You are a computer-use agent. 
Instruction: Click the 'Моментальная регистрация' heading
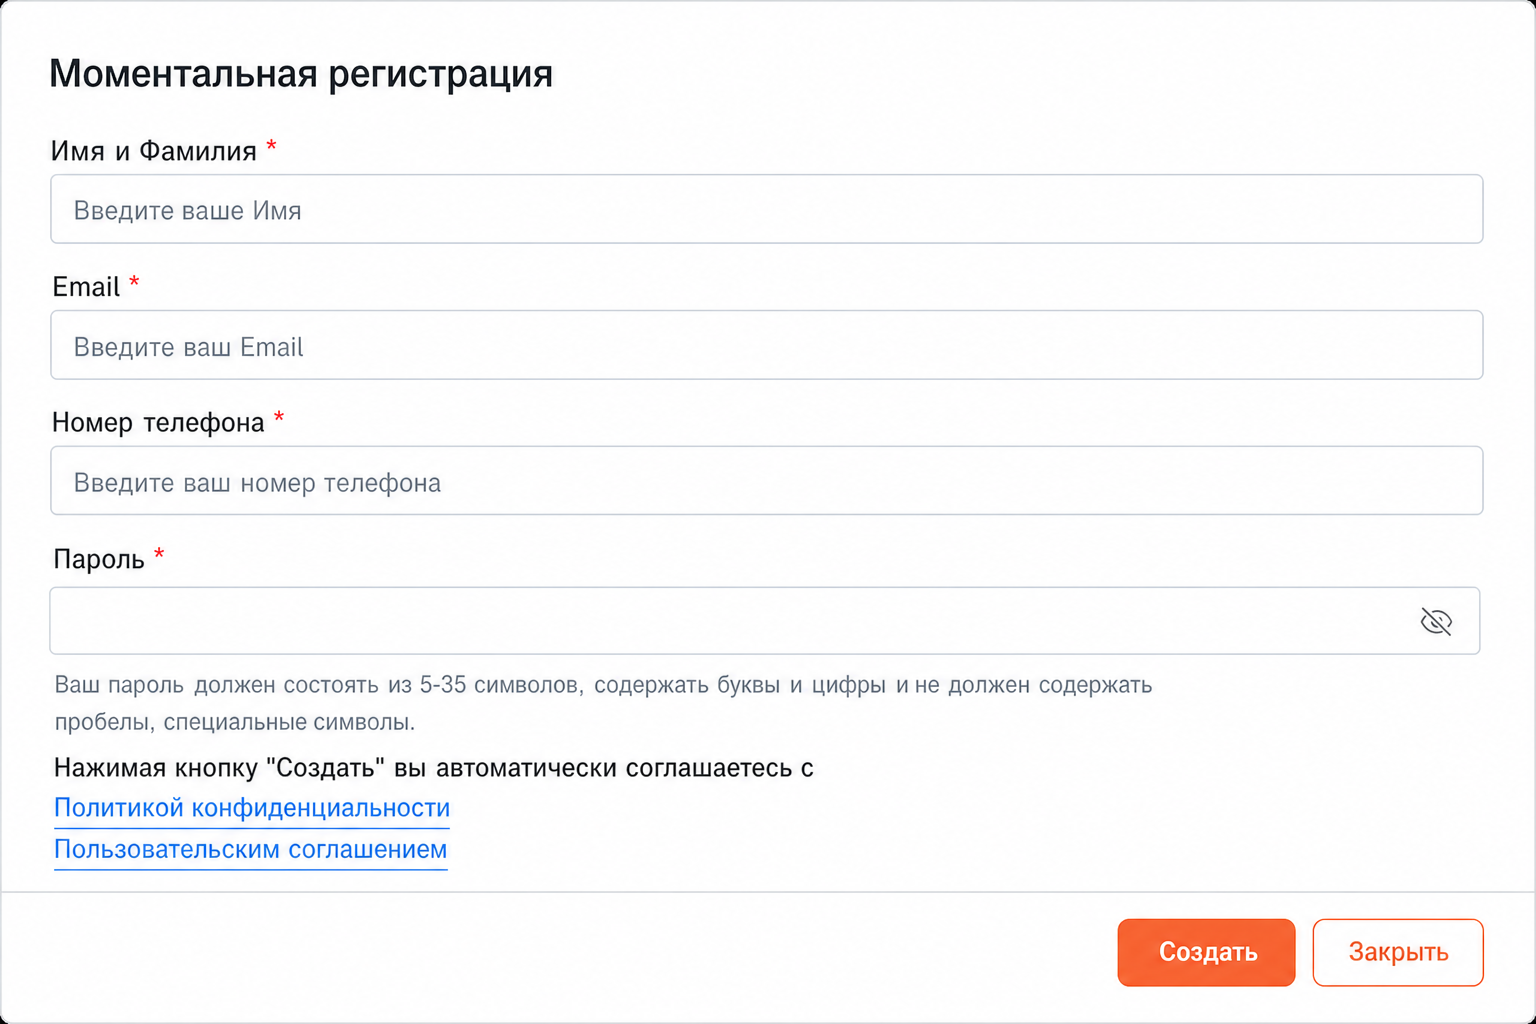tap(301, 73)
